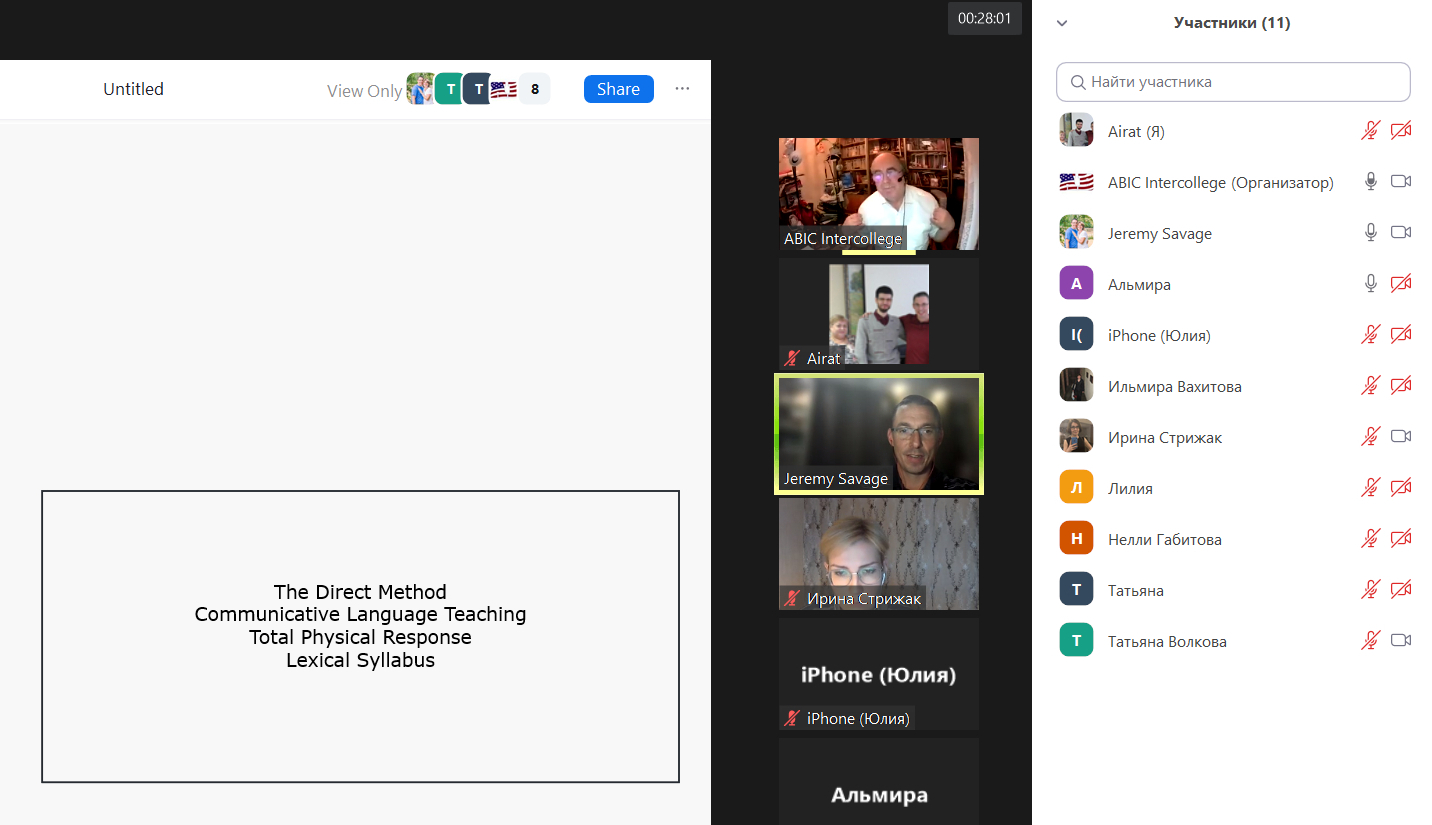Click the disabled camera icon for iPhone (Юлия)

[1401, 335]
